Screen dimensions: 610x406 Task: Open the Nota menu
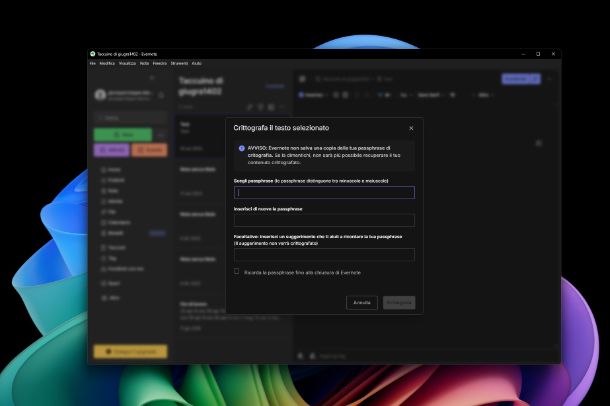tap(144, 63)
